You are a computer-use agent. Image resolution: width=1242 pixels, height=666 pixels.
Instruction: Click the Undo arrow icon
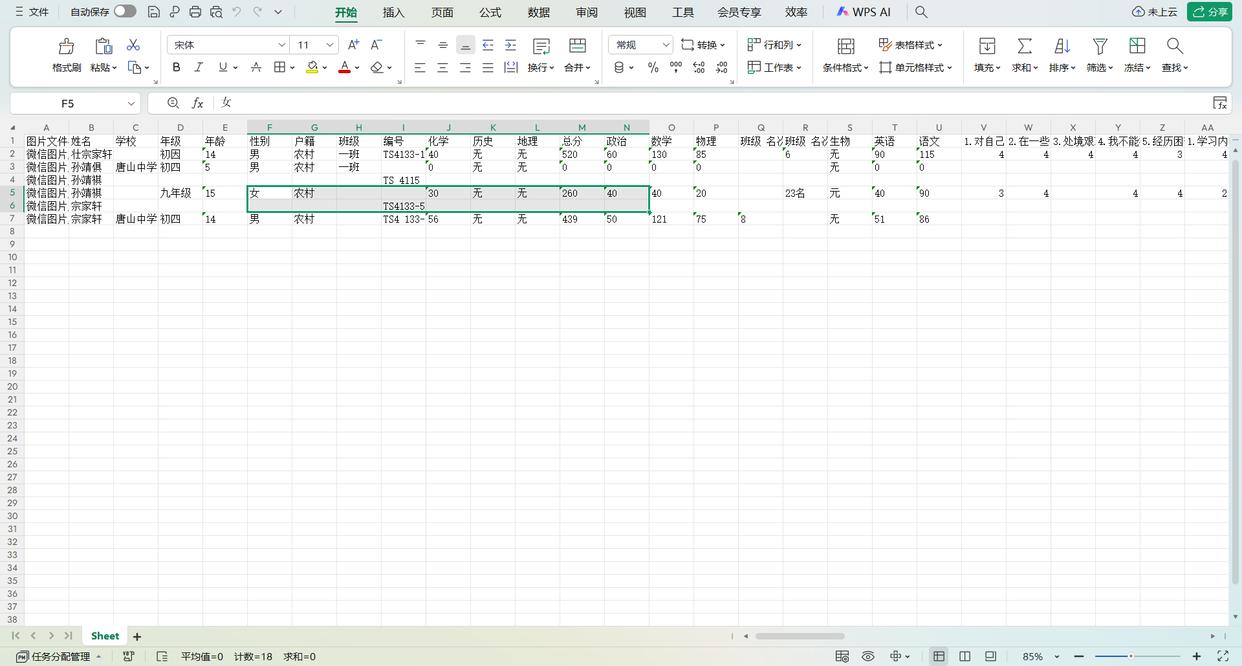coord(237,12)
